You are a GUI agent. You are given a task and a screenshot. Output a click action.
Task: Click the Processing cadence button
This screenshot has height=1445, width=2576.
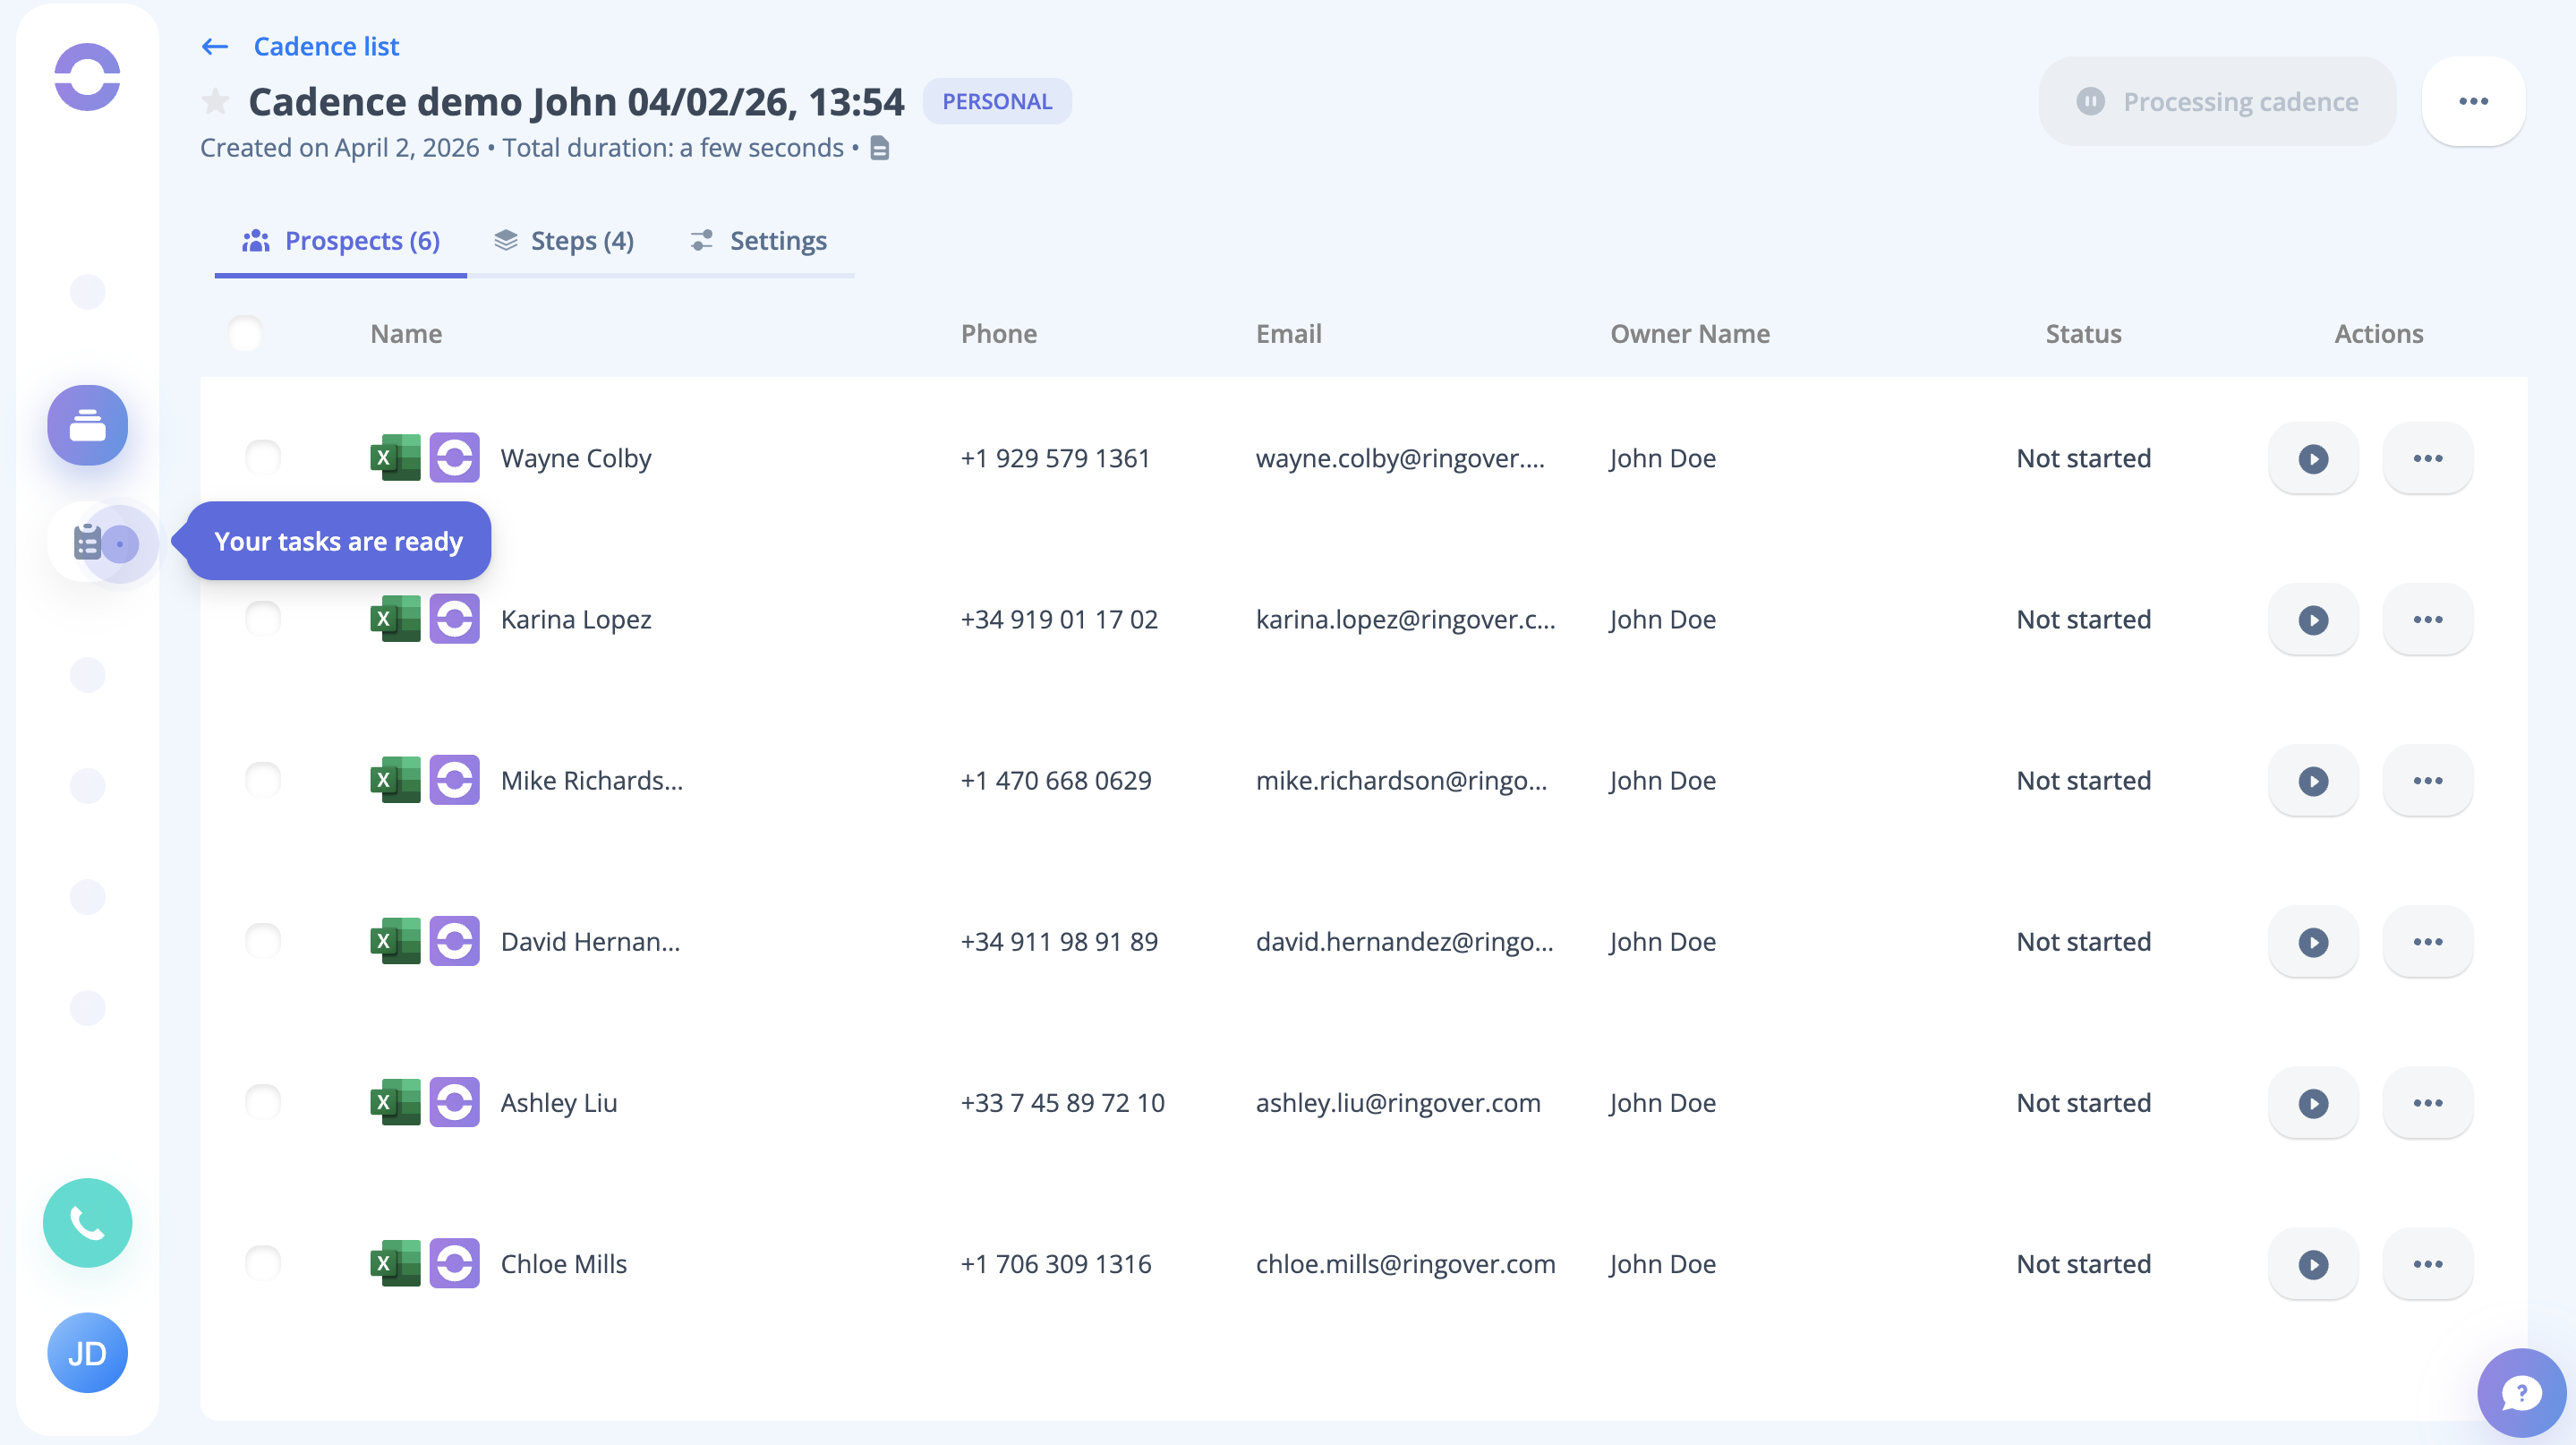[2217, 101]
